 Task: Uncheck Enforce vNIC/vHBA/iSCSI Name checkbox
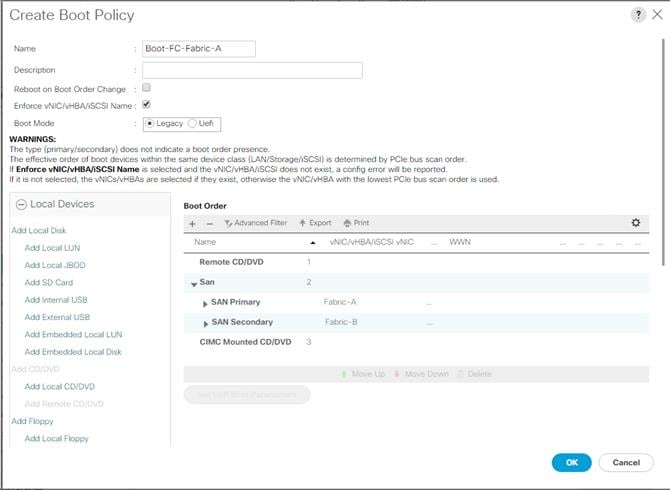(146, 104)
